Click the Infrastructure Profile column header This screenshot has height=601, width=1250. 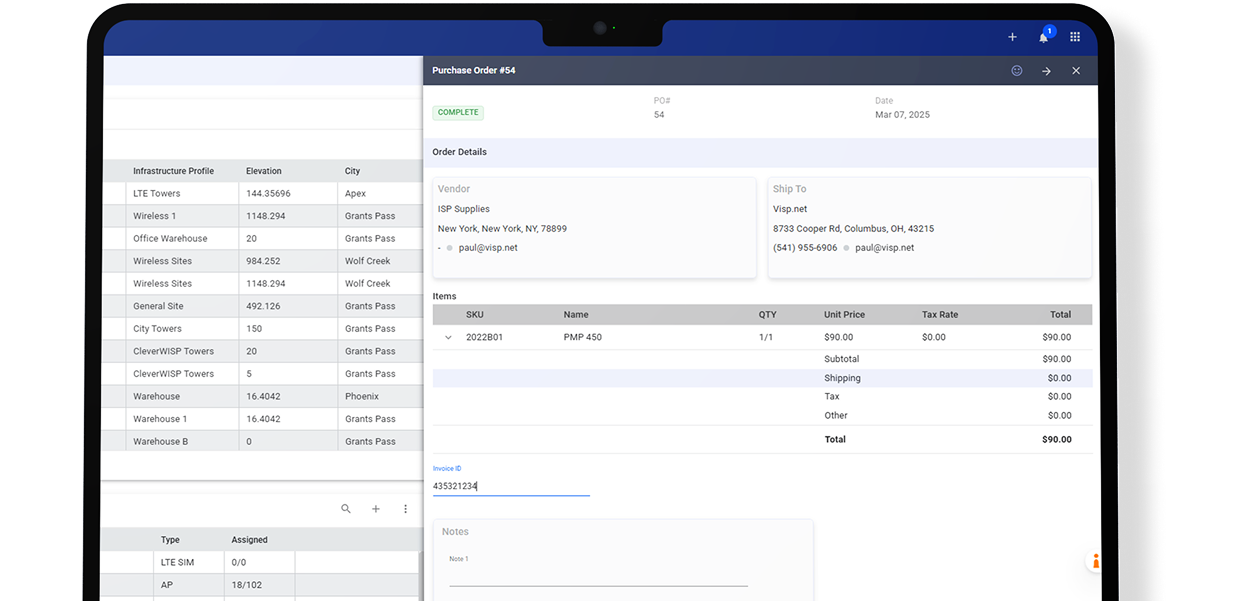click(173, 171)
